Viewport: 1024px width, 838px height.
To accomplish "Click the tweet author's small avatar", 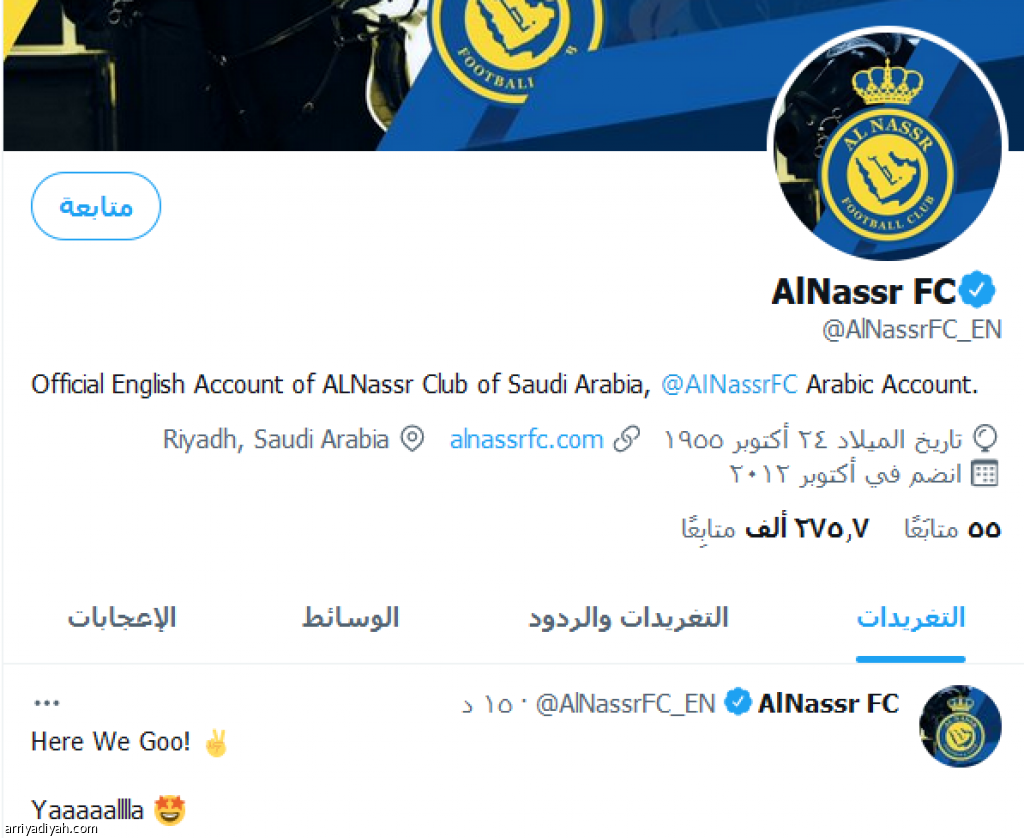I will coord(959,726).
